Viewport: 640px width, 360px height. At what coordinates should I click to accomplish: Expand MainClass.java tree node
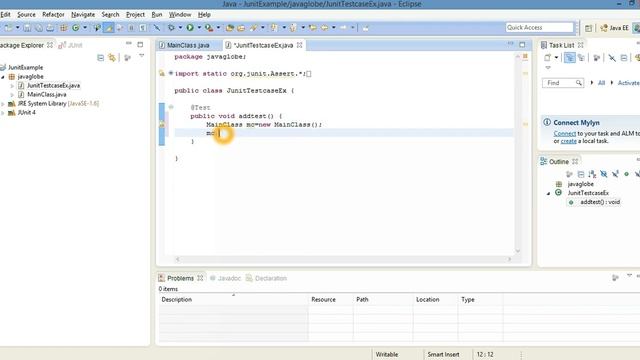[x=12, y=95]
